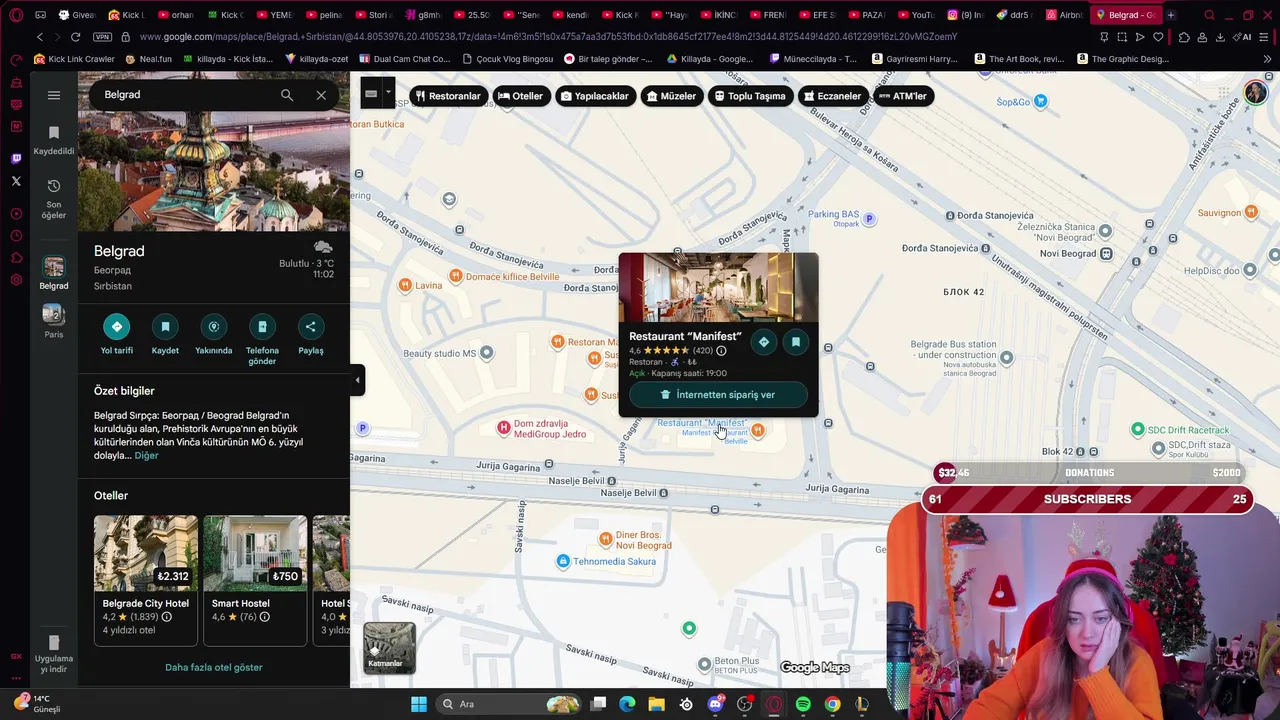Viewport: 1280px width, 720px height.
Task: Click save bookmark icon on Manifest card
Action: (796, 342)
